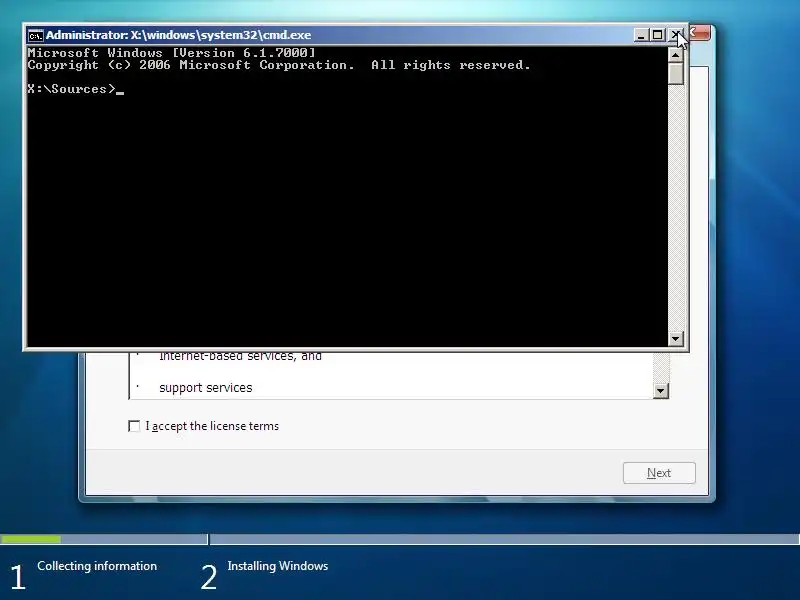Click the Next button in the installer
This screenshot has height=600, width=800.
point(659,473)
